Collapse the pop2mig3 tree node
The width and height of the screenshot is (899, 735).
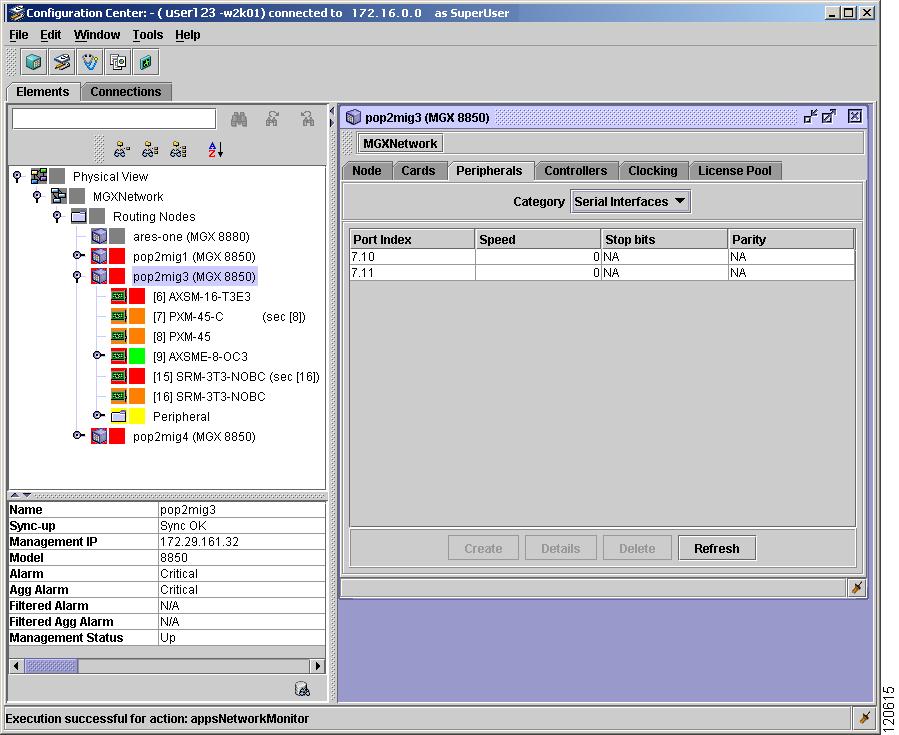point(77,276)
